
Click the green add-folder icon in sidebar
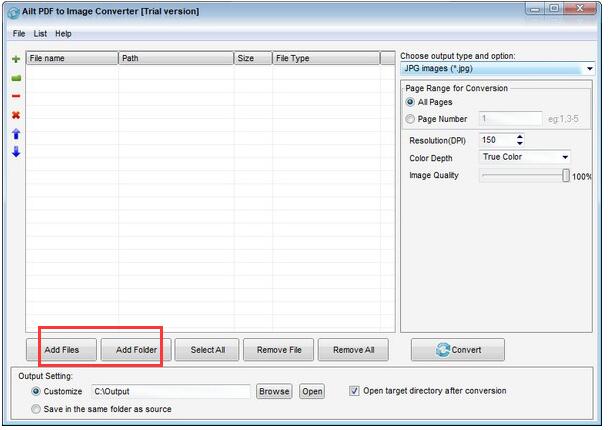tap(16, 78)
